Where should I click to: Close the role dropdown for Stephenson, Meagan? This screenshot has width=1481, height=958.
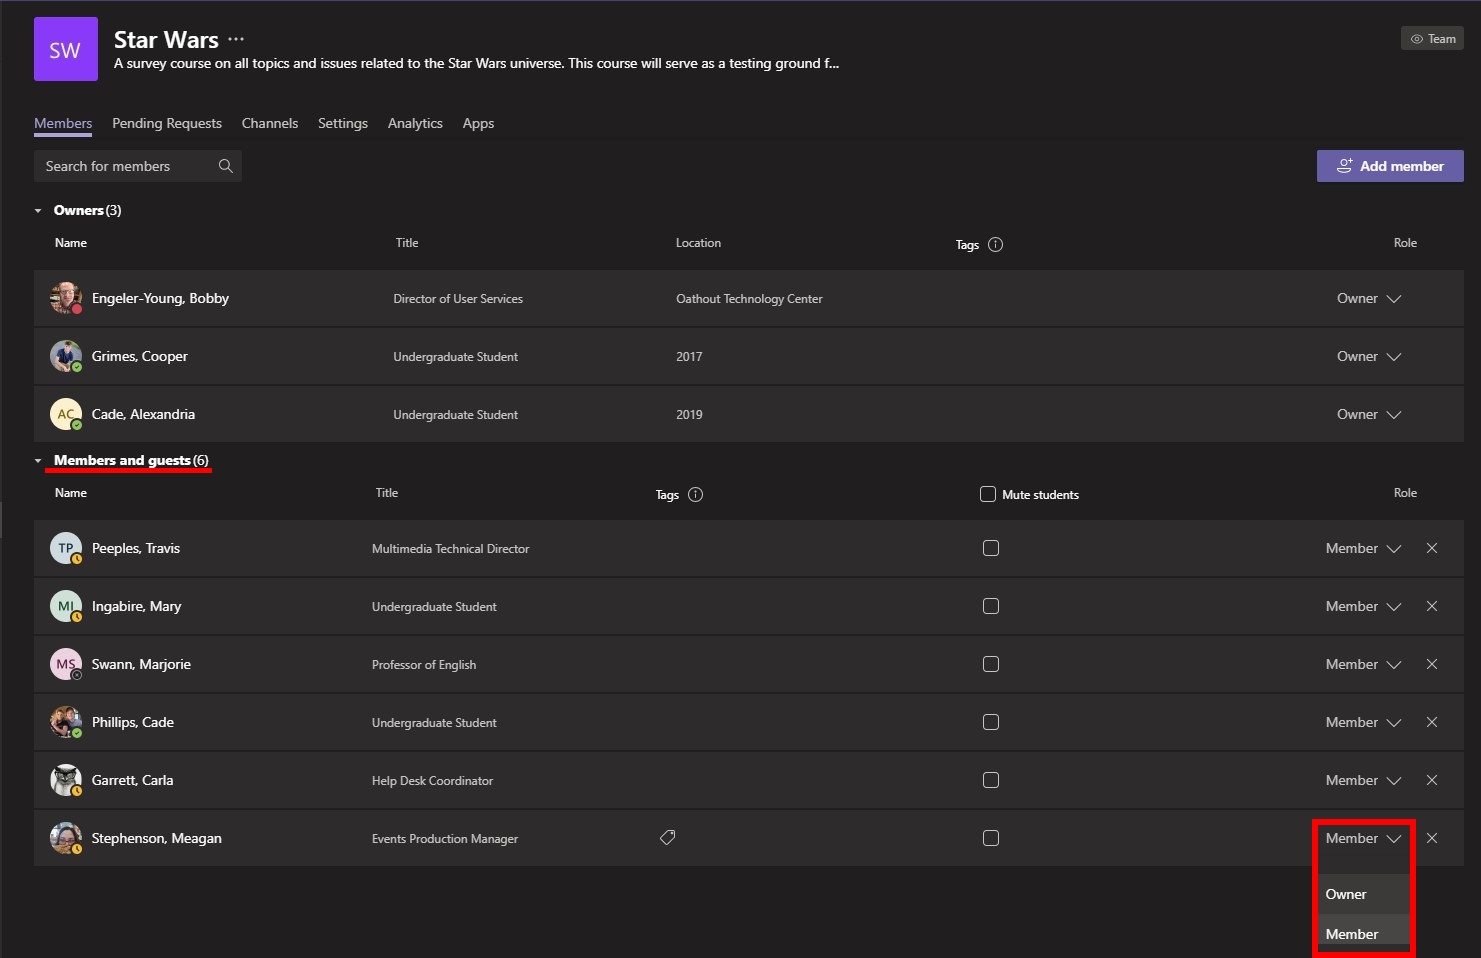(1364, 838)
